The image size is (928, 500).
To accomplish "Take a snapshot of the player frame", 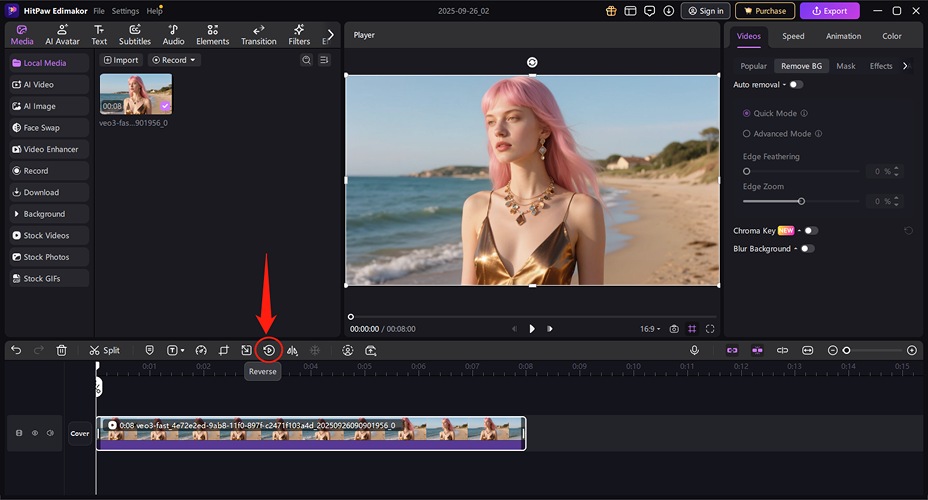I will coord(674,329).
